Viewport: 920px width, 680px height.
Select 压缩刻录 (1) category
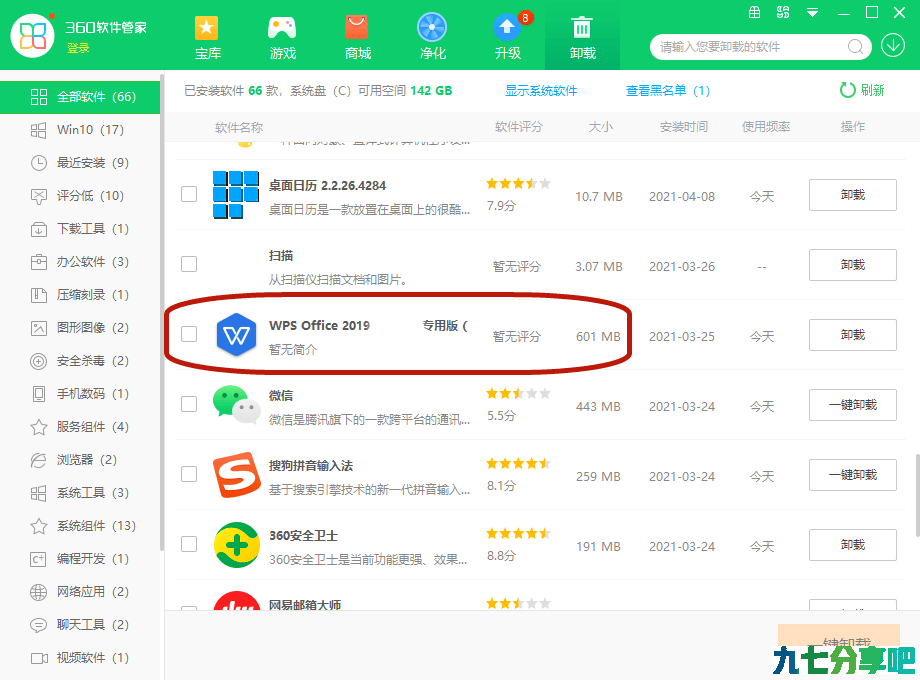pos(80,295)
